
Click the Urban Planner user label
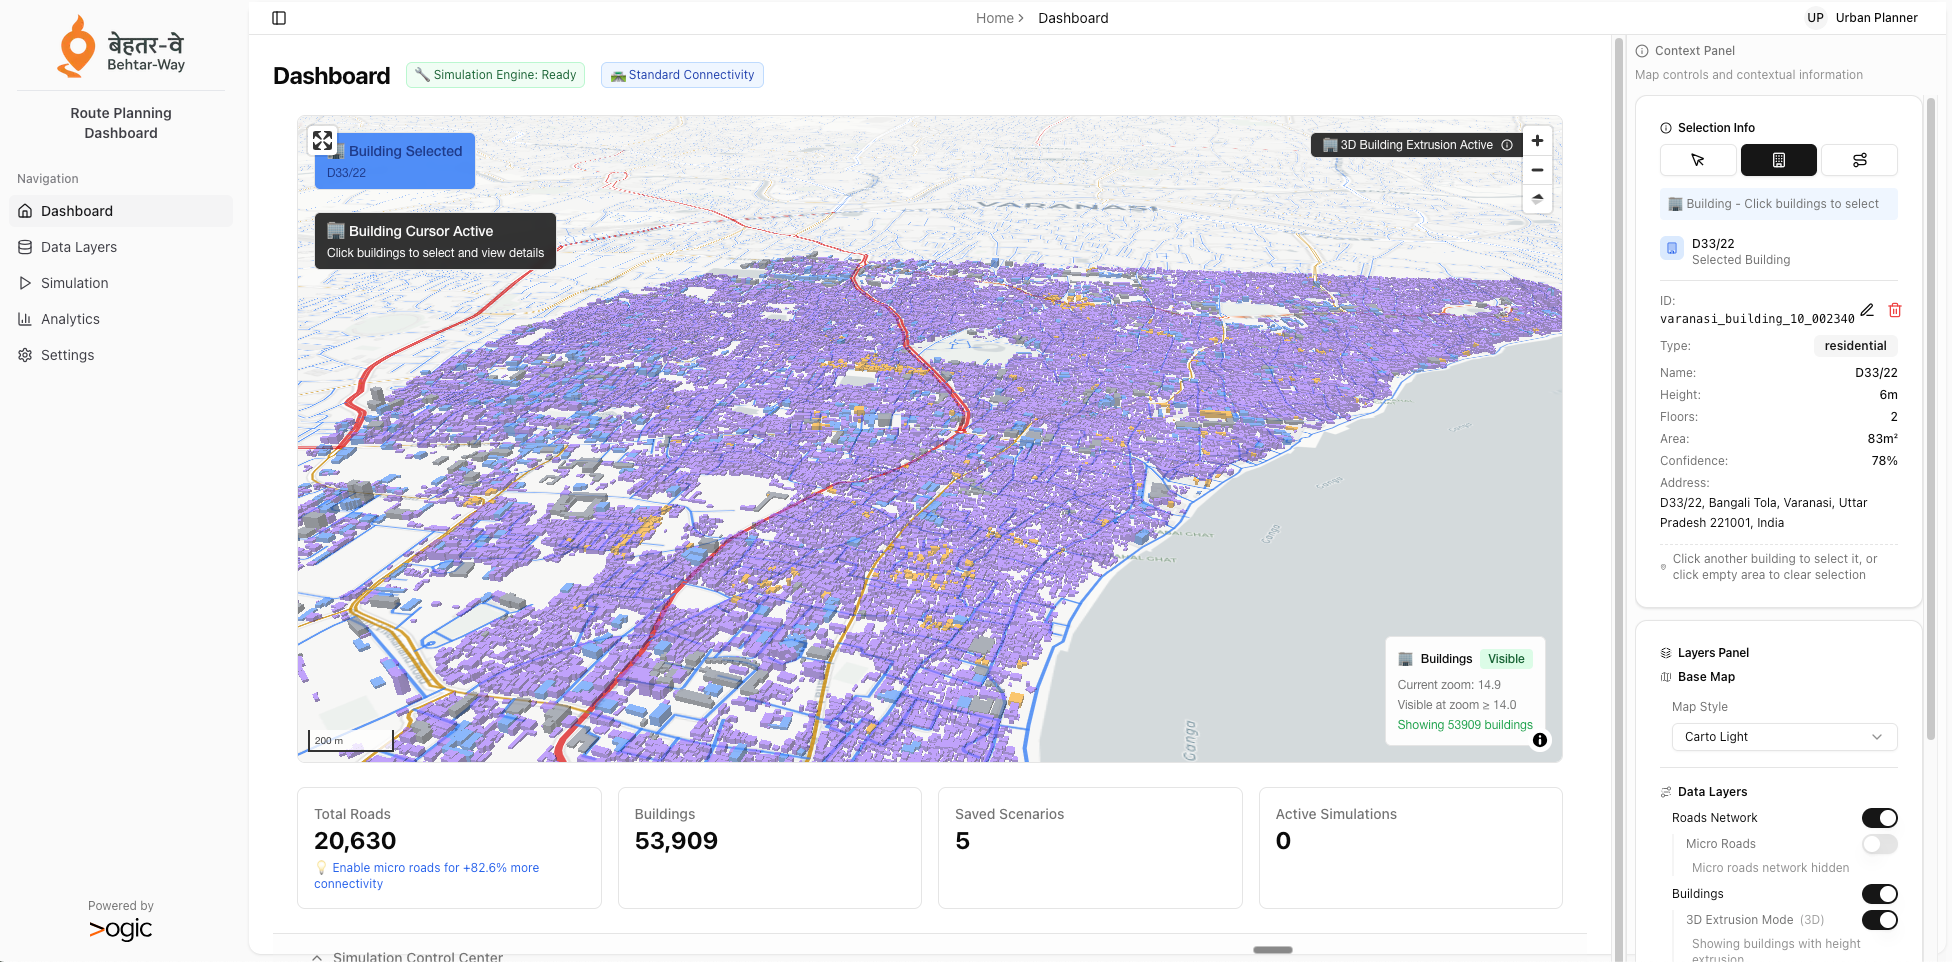[1876, 18]
